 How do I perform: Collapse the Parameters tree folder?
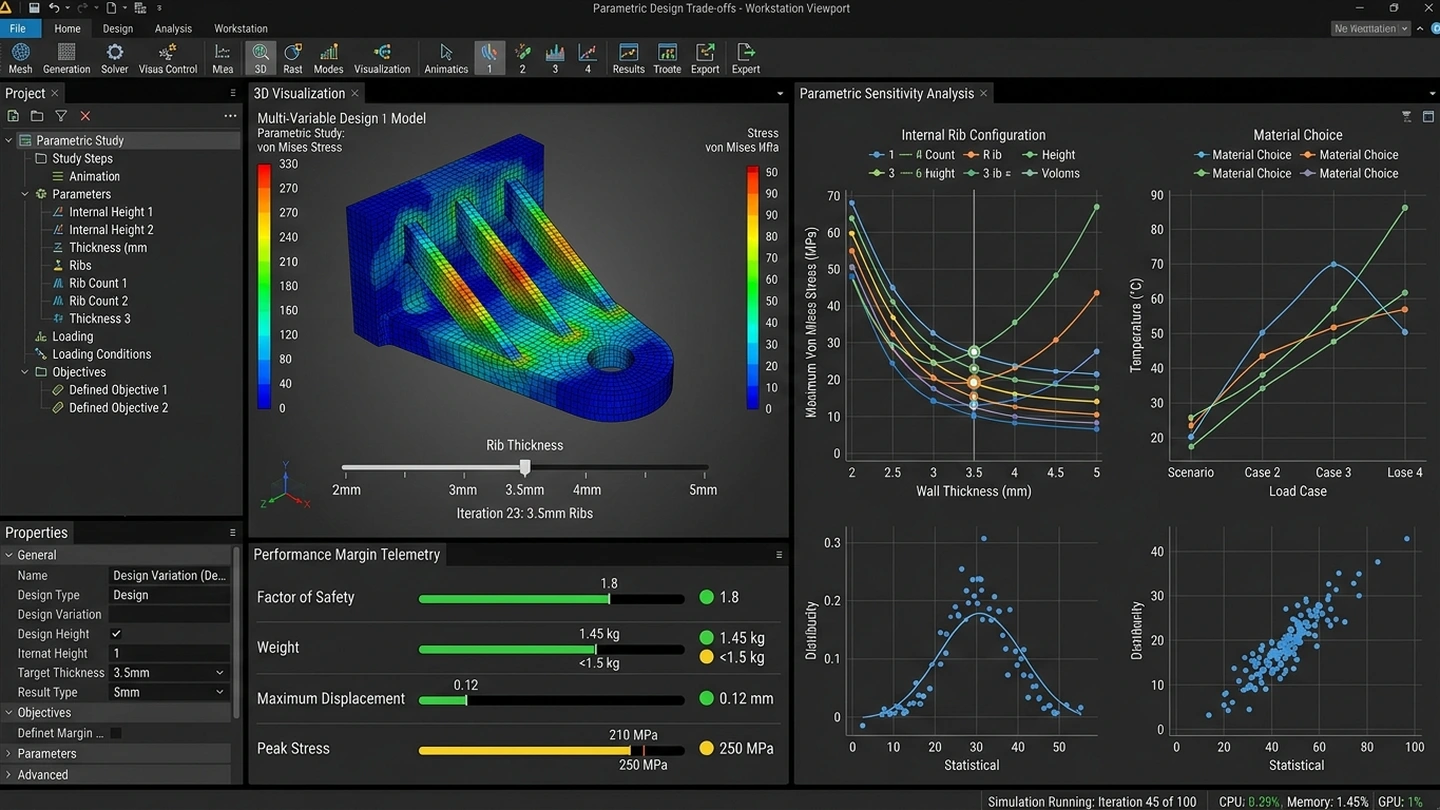coord(25,194)
